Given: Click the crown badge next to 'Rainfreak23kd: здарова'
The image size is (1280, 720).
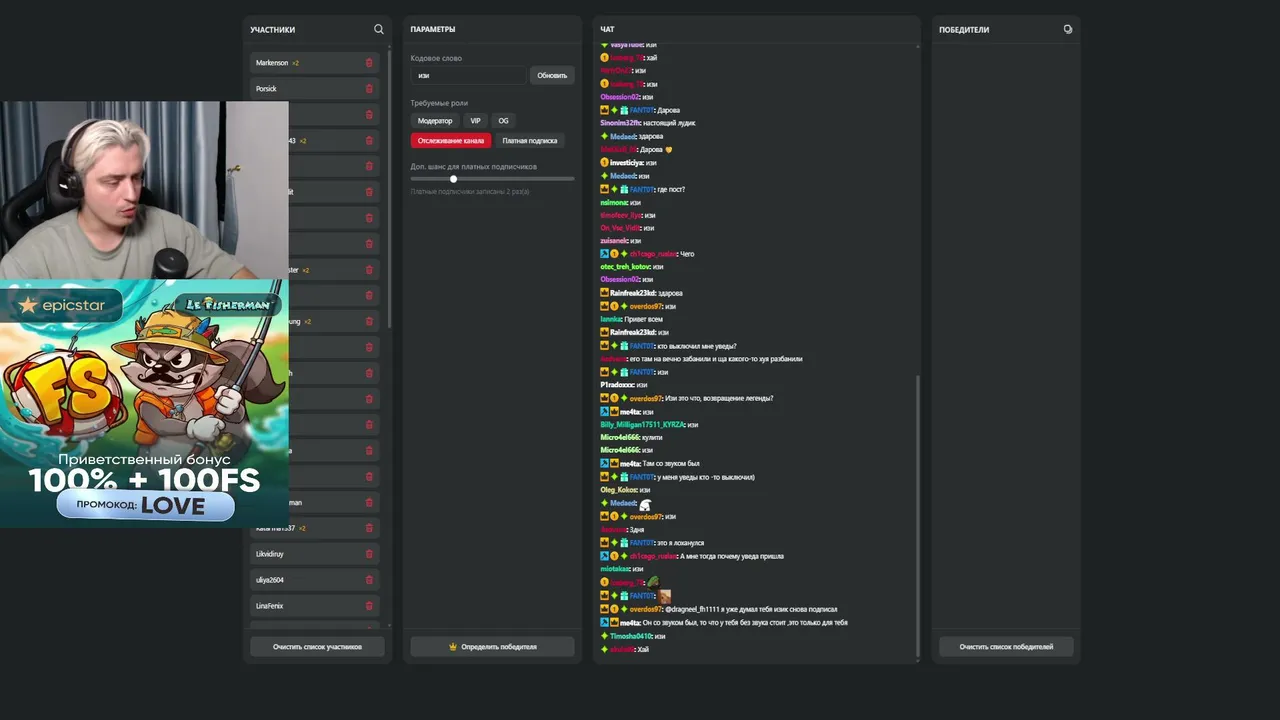Looking at the screenshot, I should pos(604,293).
